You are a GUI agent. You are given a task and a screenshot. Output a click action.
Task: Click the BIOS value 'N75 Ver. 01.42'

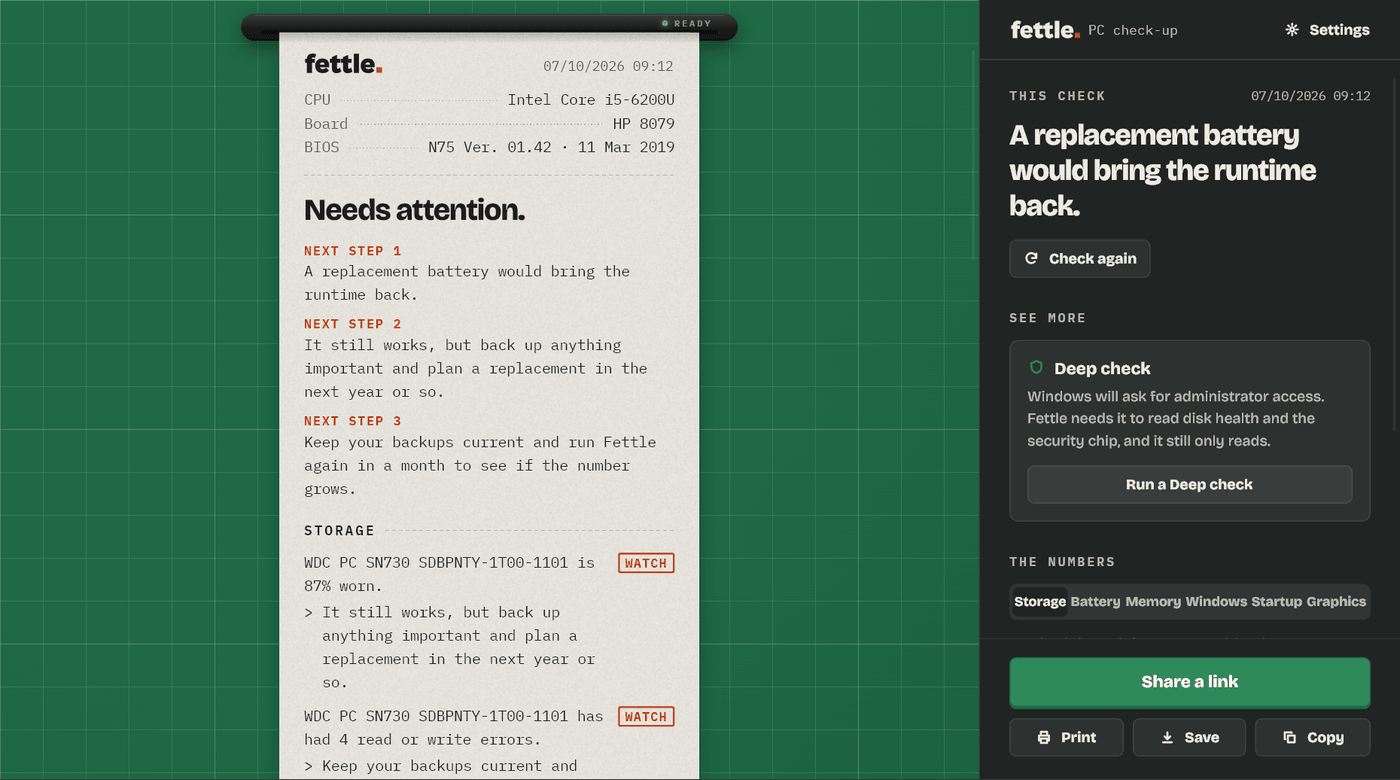click(x=490, y=148)
